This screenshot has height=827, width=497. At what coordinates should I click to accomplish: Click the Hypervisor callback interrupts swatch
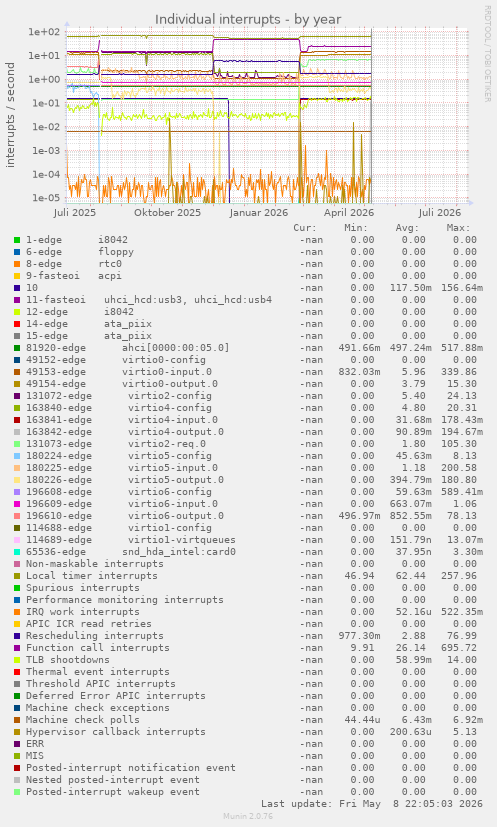pos(17,732)
